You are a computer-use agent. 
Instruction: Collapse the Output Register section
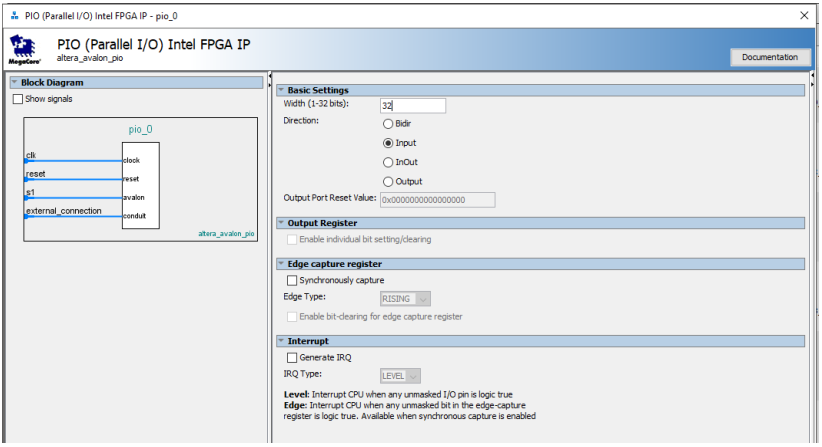(x=281, y=223)
